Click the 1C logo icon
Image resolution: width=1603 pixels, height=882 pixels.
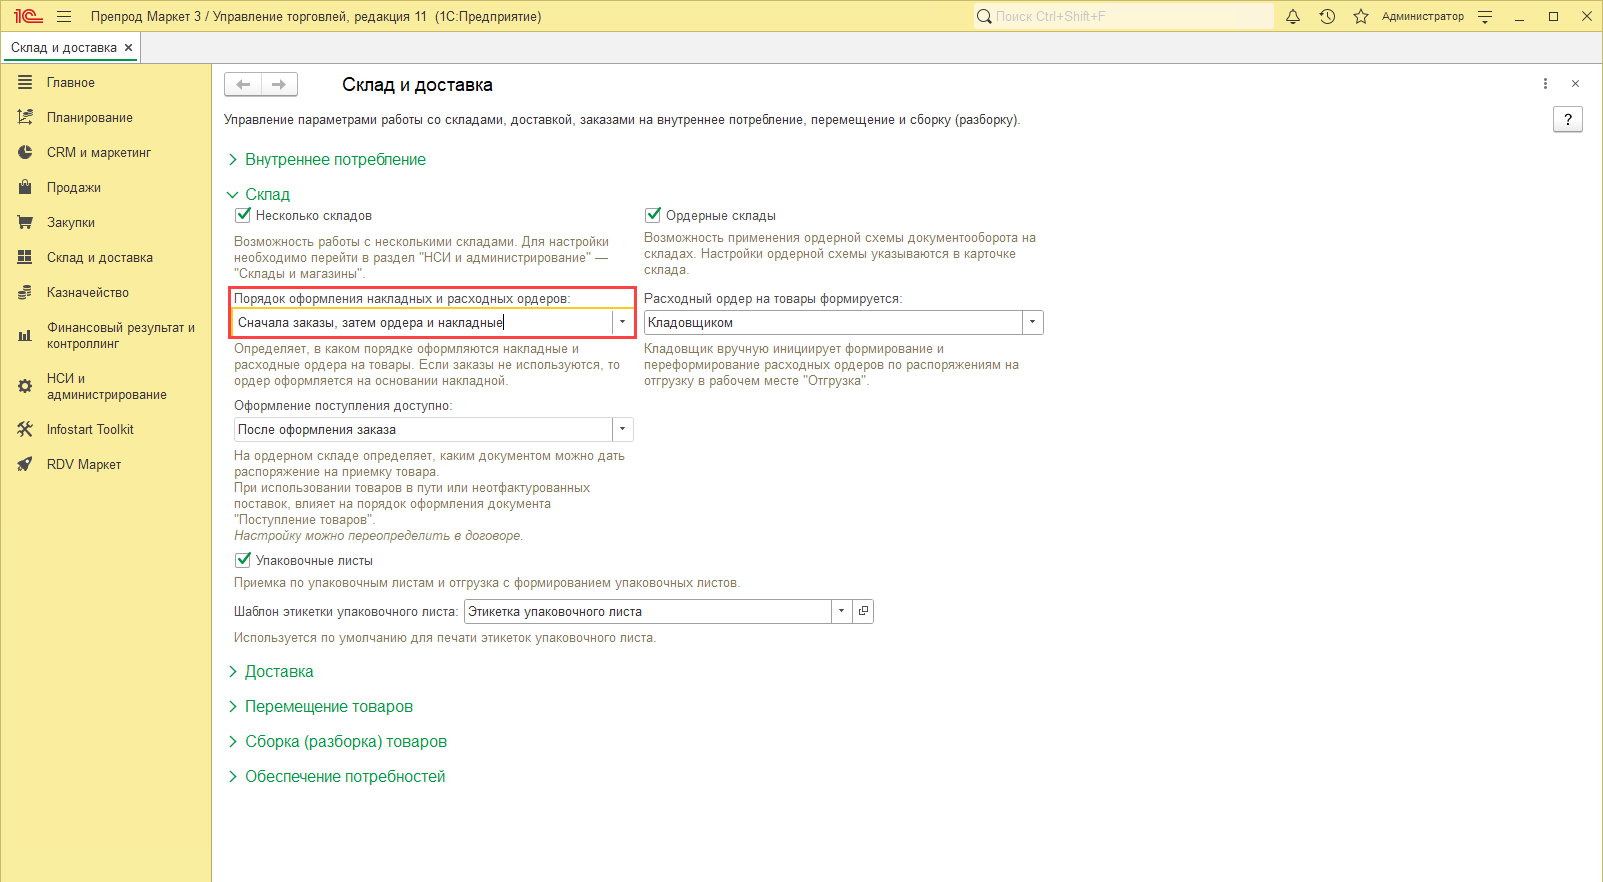pos(28,16)
